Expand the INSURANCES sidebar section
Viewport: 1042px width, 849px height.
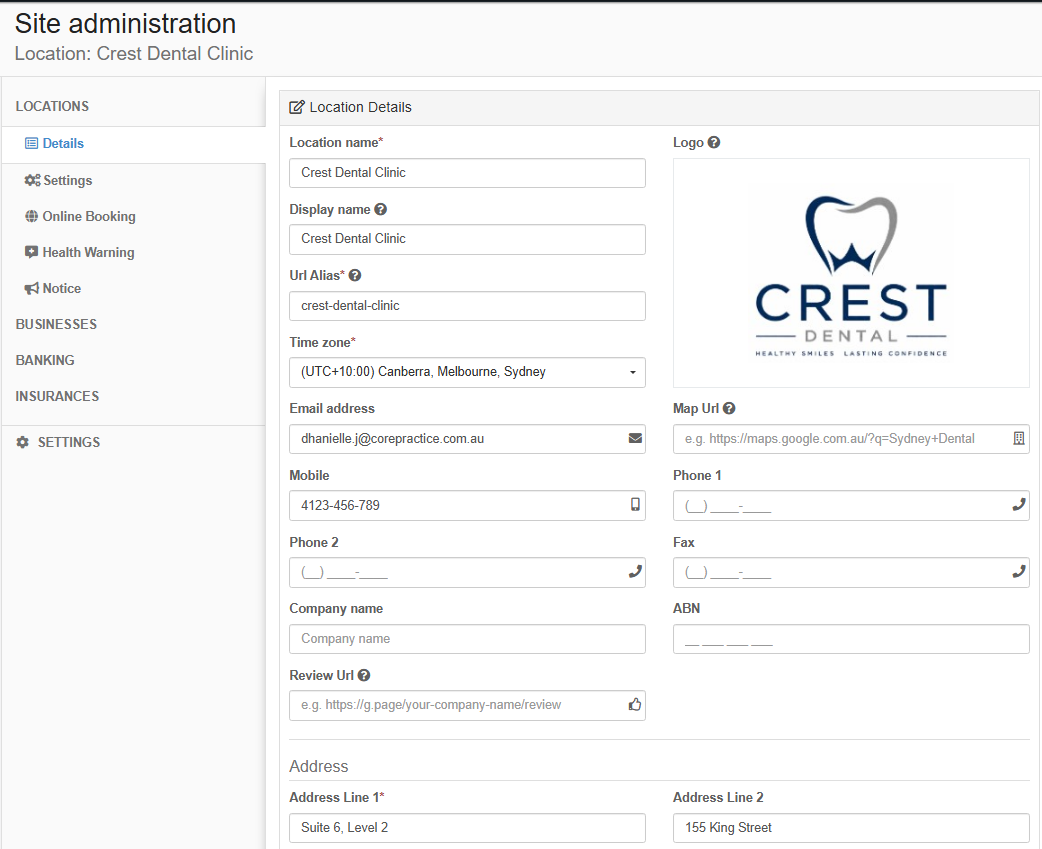(x=57, y=396)
